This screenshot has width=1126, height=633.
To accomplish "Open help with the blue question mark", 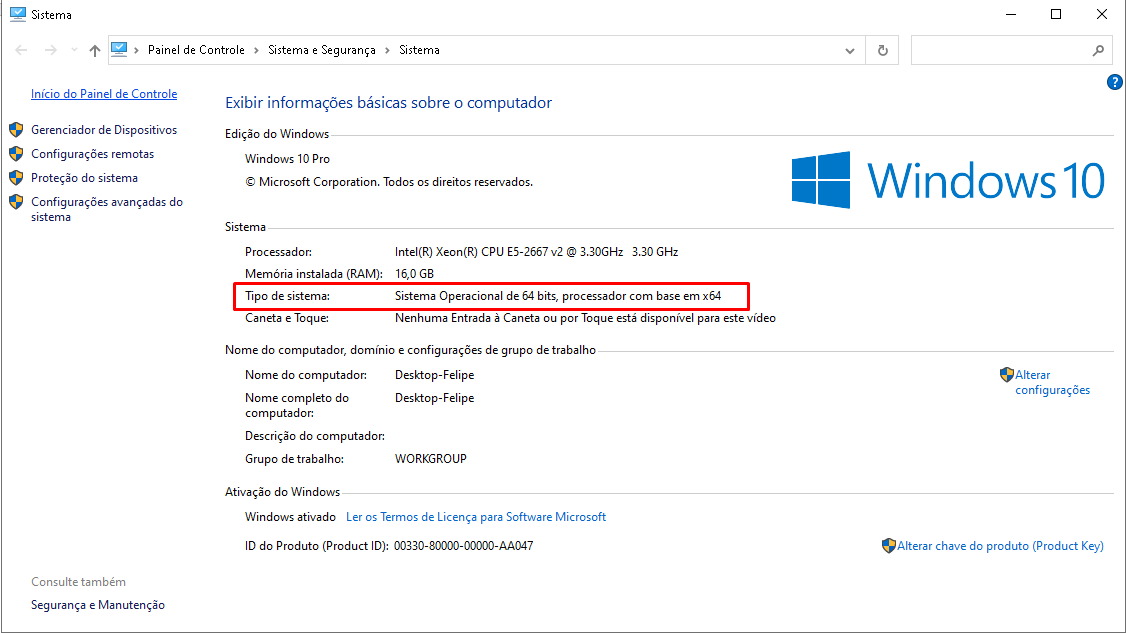I will [1114, 83].
